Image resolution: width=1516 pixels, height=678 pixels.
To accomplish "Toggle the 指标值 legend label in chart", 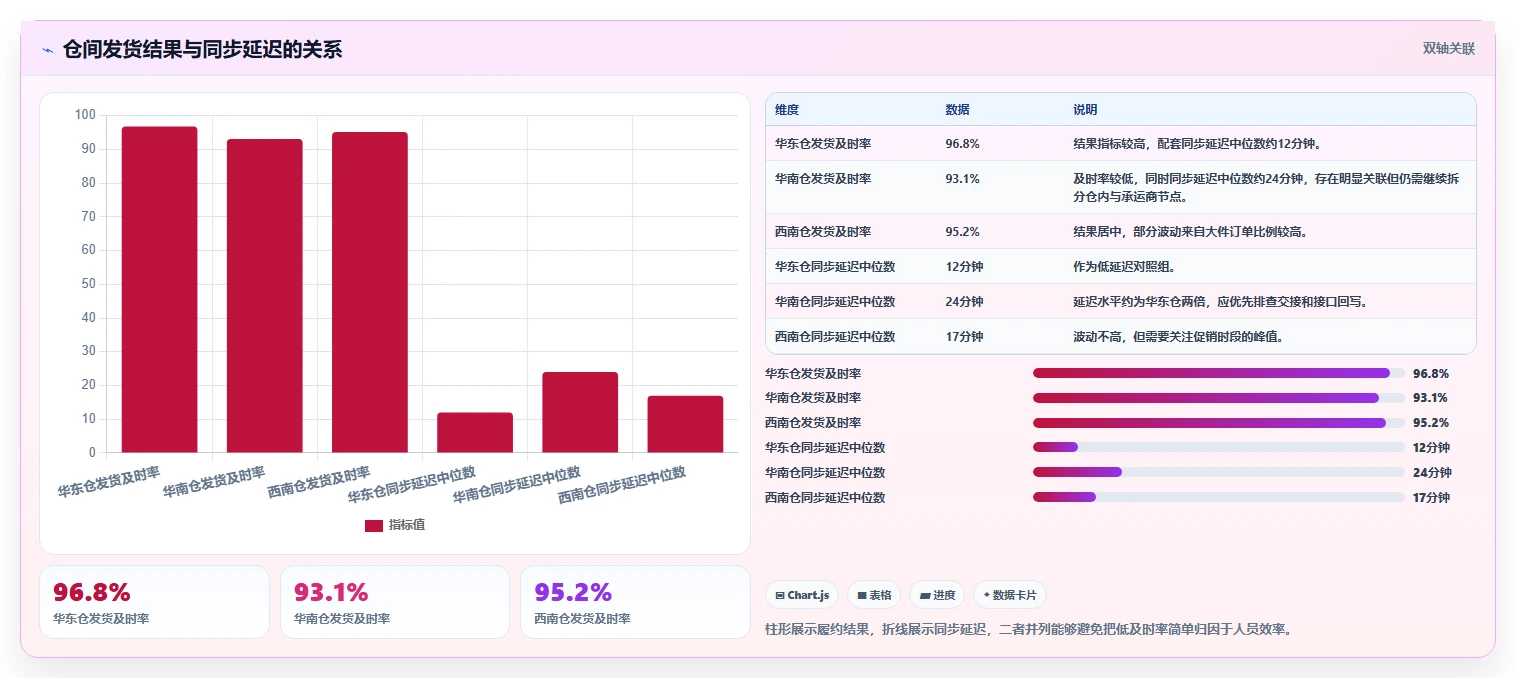I will [x=407, y=525].
